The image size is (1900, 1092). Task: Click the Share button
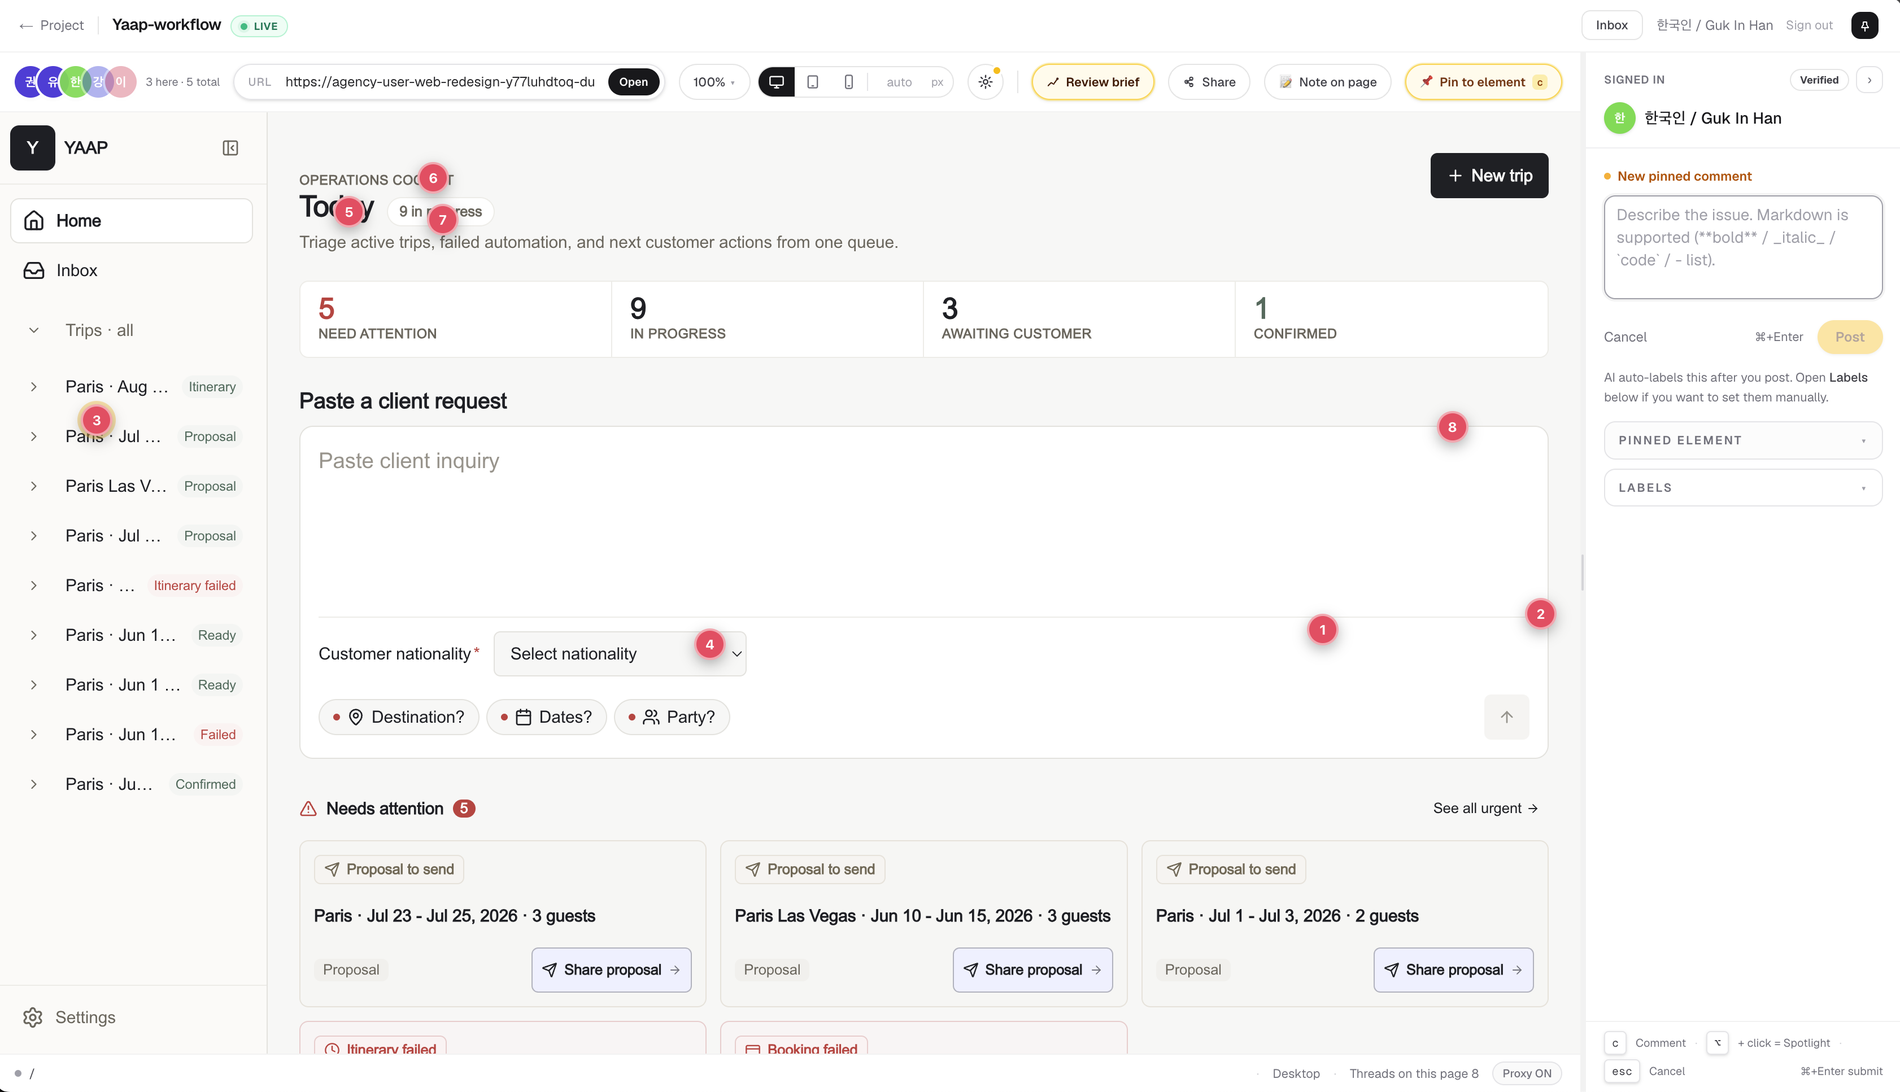coord(1209,82)
